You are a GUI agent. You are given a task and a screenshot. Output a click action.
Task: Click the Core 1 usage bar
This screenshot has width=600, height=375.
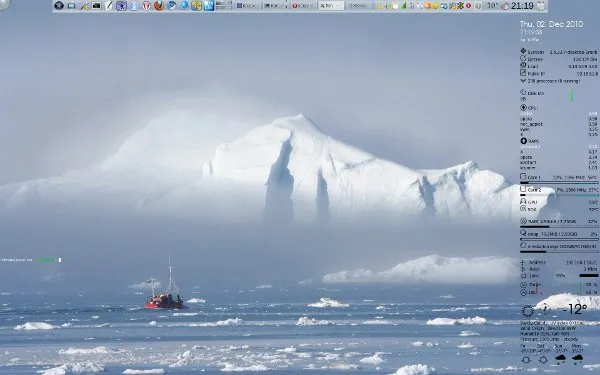pyautogui.click(x=559, y=183)
